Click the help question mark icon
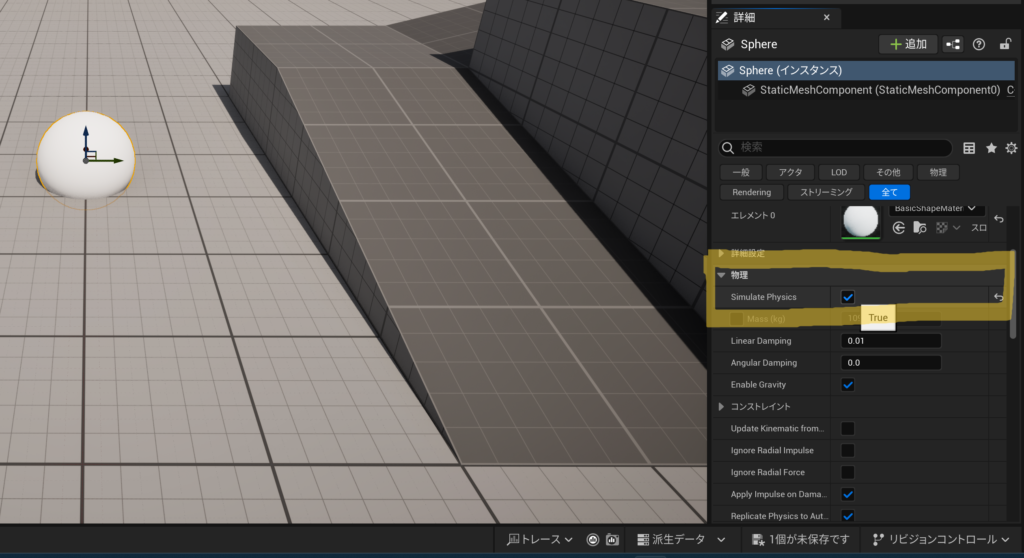The width and height of the screenshot is (1024, 558). [979, 44]
